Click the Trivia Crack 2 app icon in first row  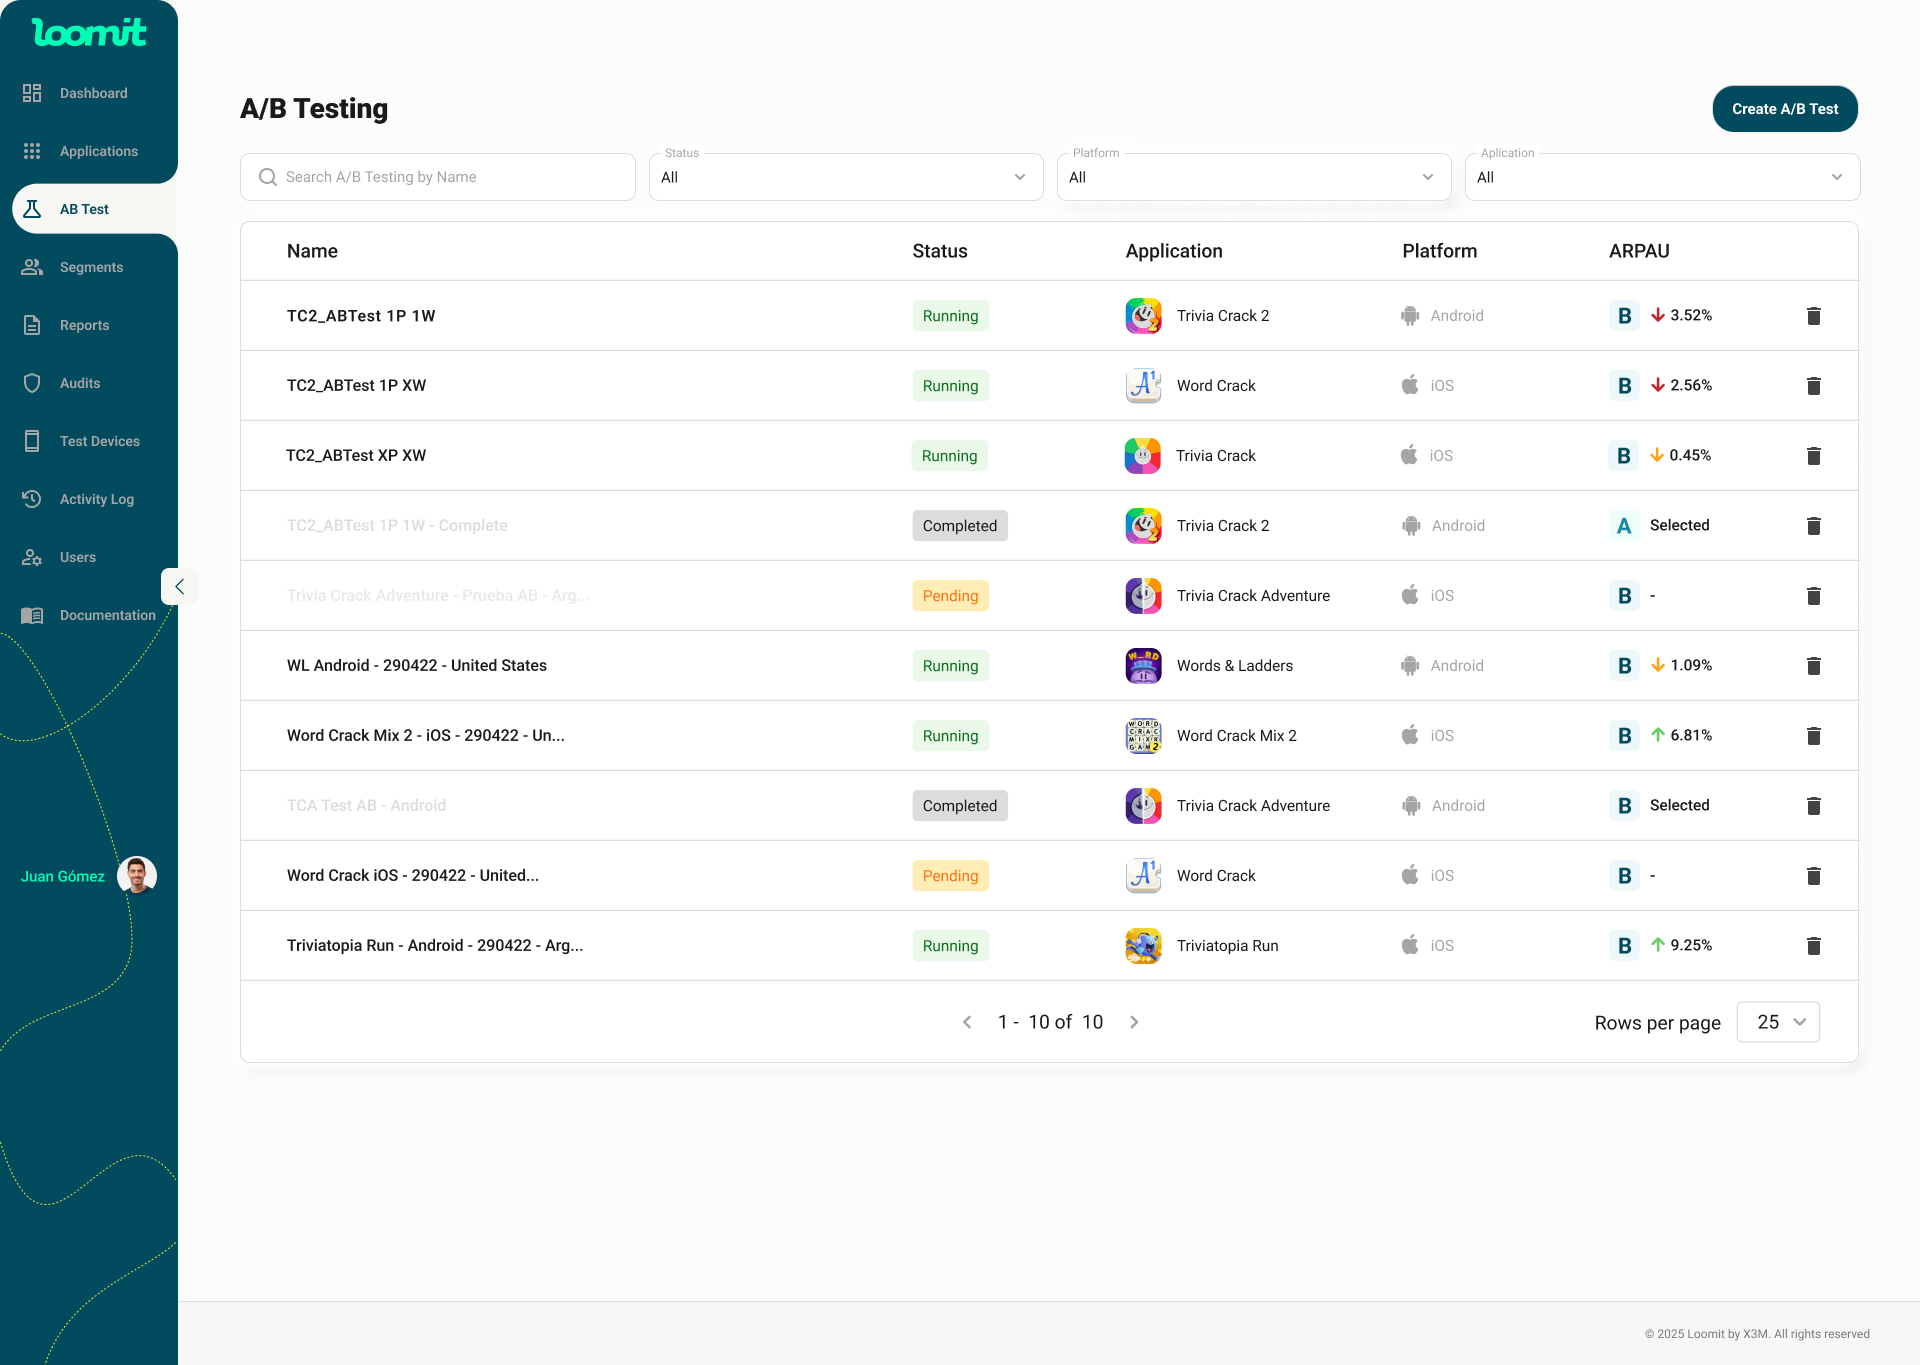[1143, 316]
